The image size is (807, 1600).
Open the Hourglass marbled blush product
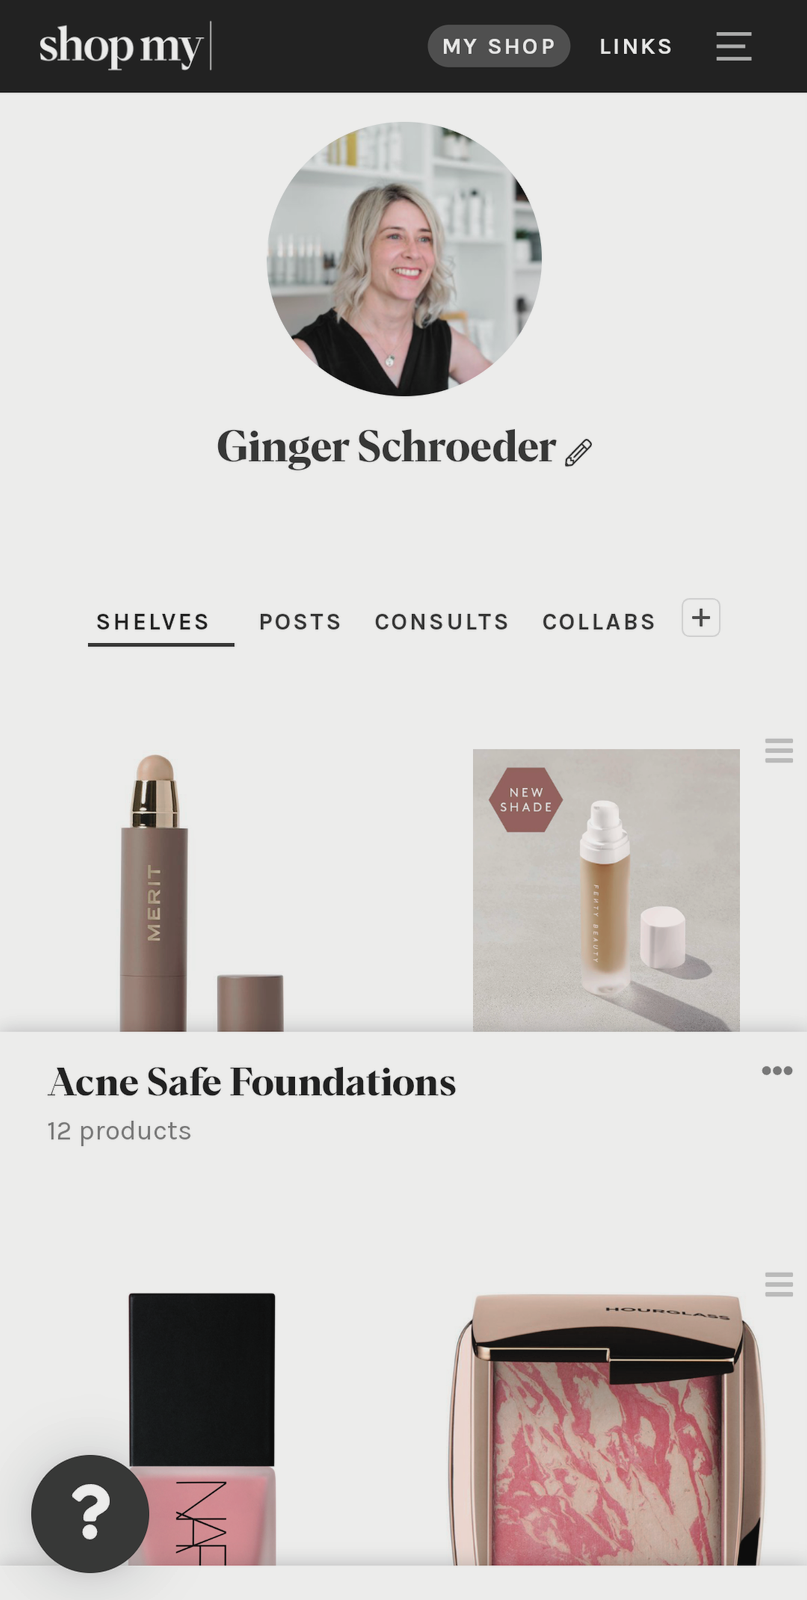click(606, 1430)
